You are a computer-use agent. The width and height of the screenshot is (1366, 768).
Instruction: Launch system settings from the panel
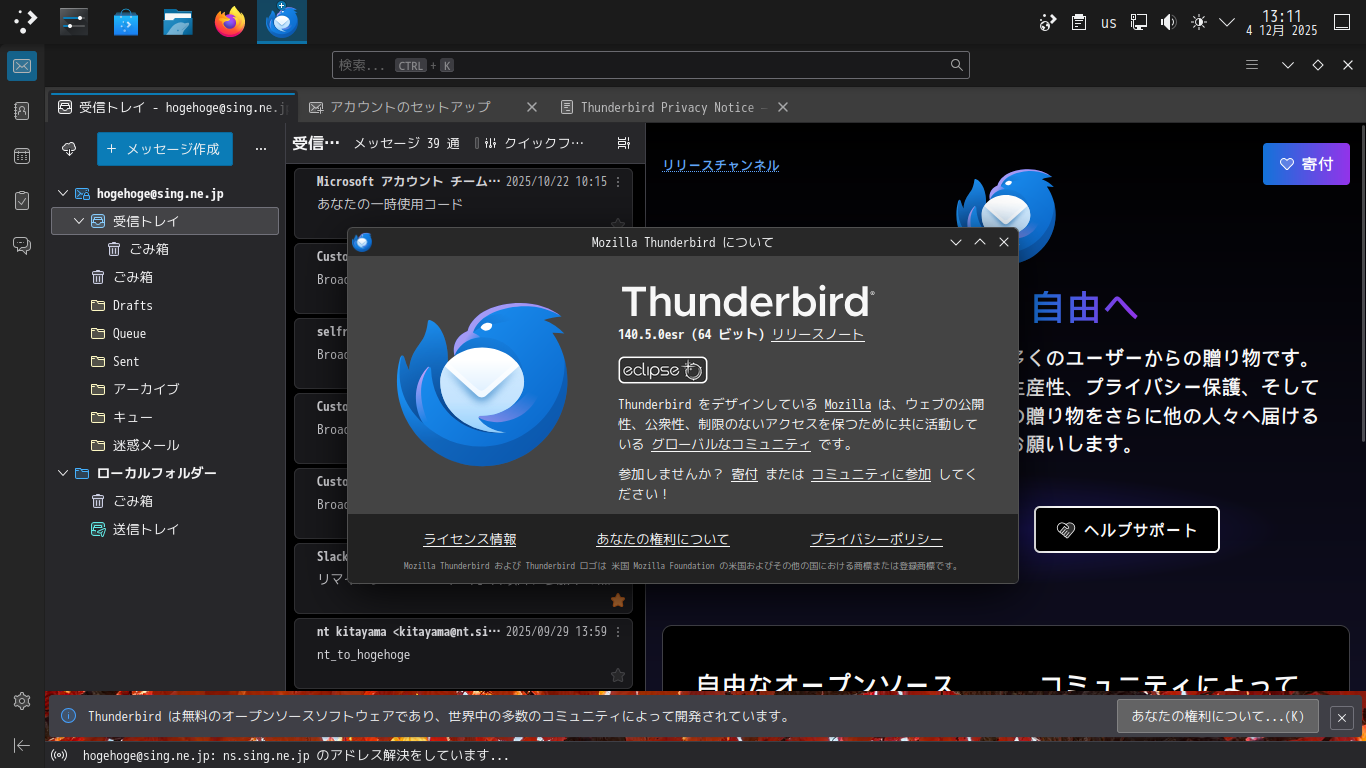(x=74, y=22)
